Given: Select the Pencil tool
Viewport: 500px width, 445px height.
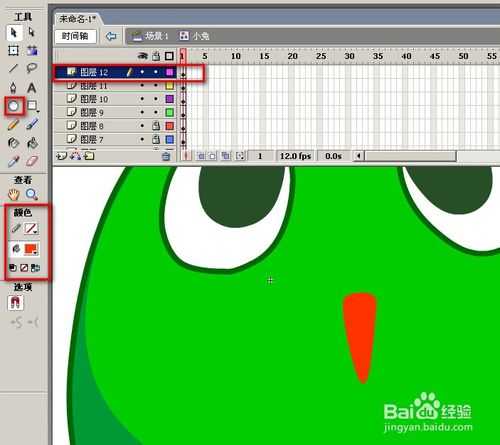Looking at the screenshot, I should [x=13, y=125].
